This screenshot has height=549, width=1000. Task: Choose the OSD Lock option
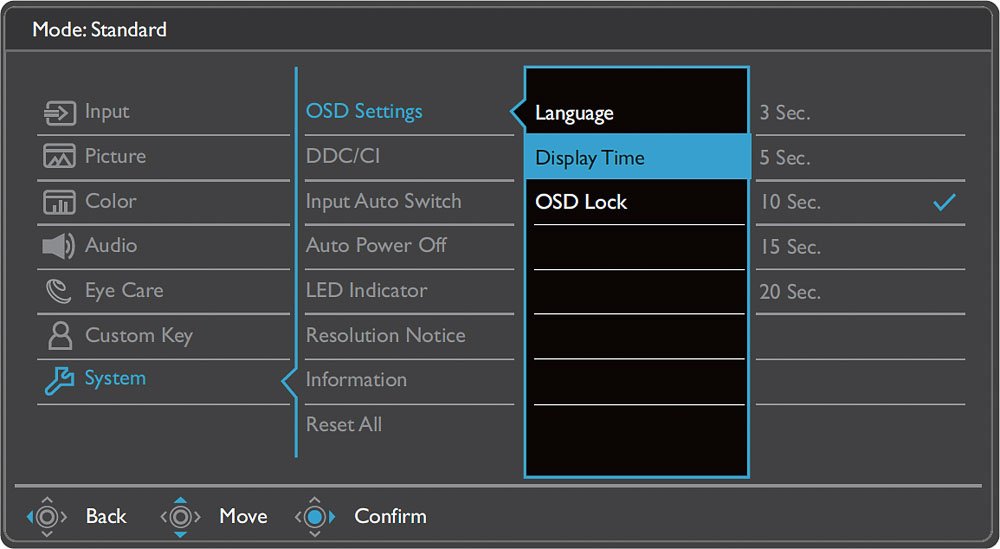[581, 202]
